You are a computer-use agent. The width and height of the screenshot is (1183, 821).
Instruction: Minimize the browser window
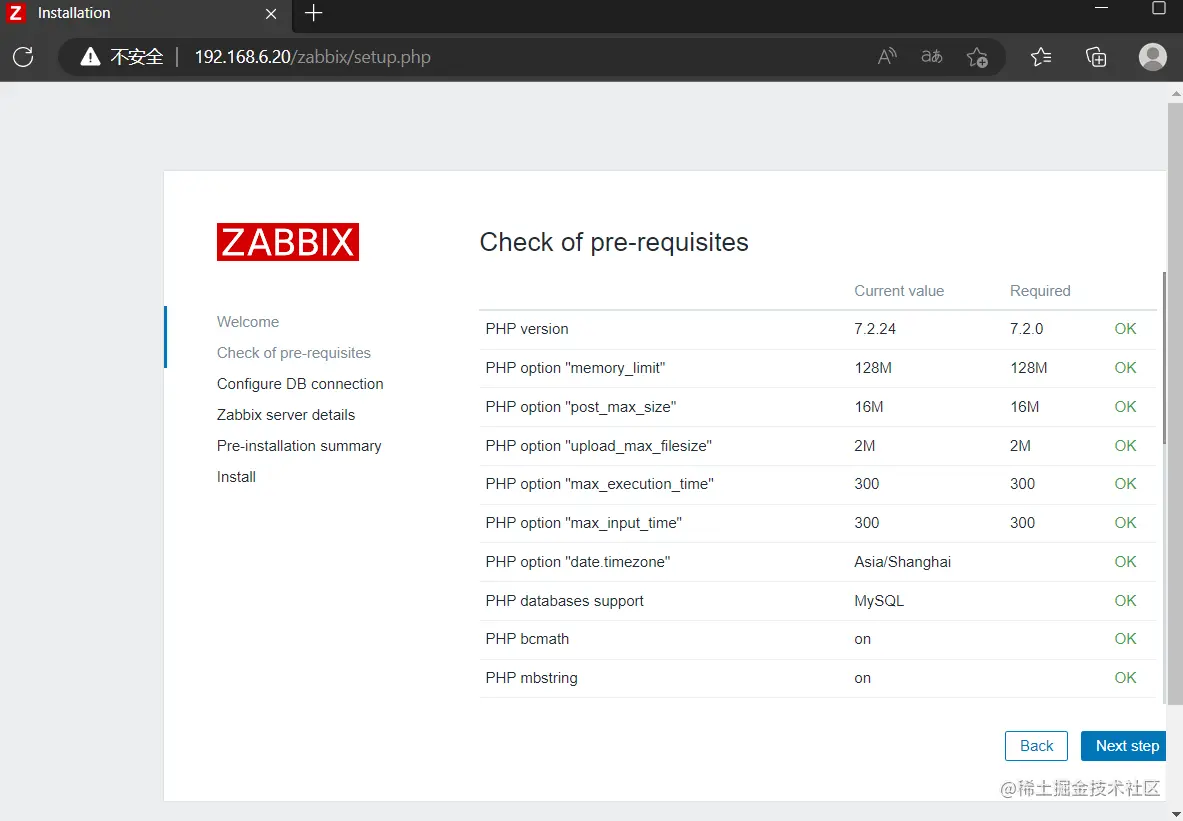pyautogui.click(x=1102, y=8)
